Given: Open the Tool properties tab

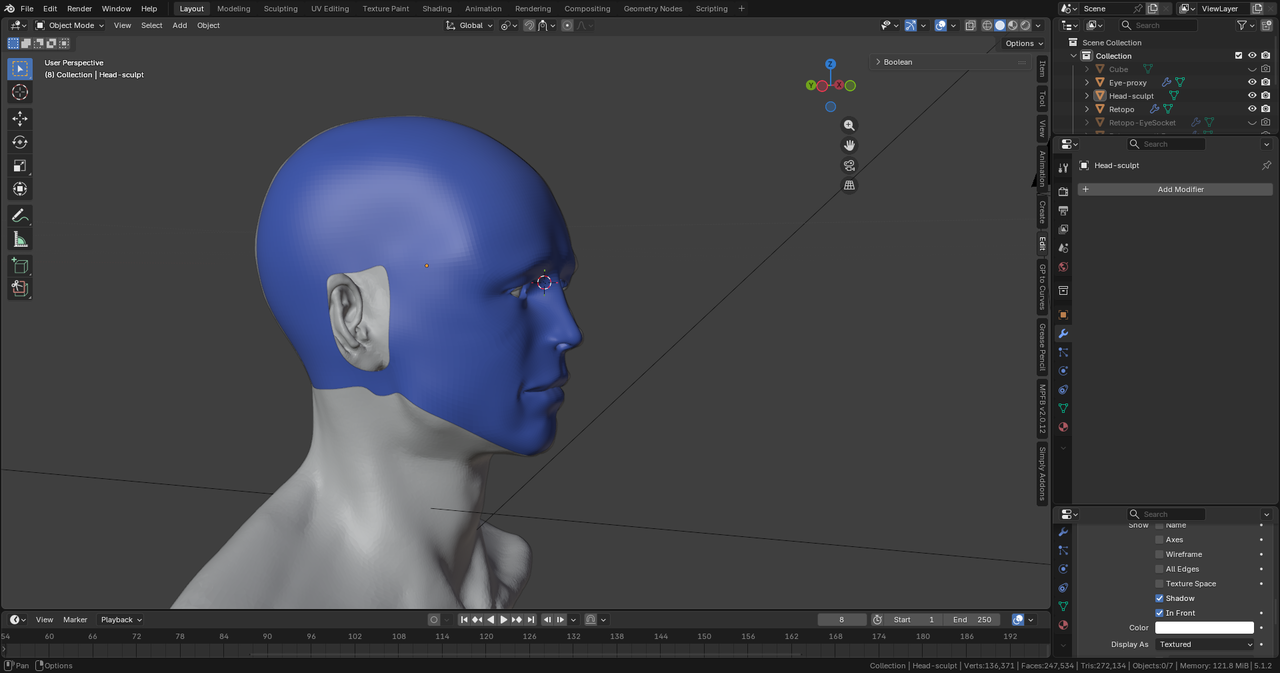Looking at the screenshot, I should tap(1063, 167).
